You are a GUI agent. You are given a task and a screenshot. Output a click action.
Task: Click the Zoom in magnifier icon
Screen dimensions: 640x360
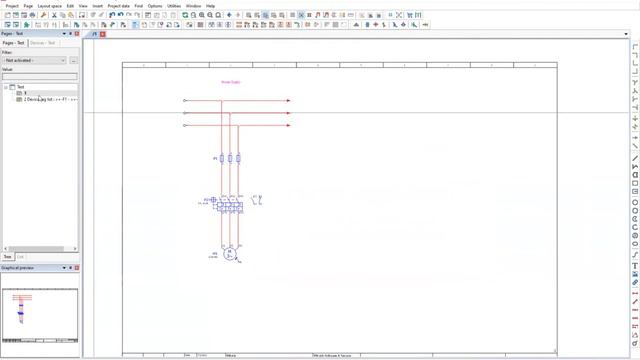coord(202,15)
